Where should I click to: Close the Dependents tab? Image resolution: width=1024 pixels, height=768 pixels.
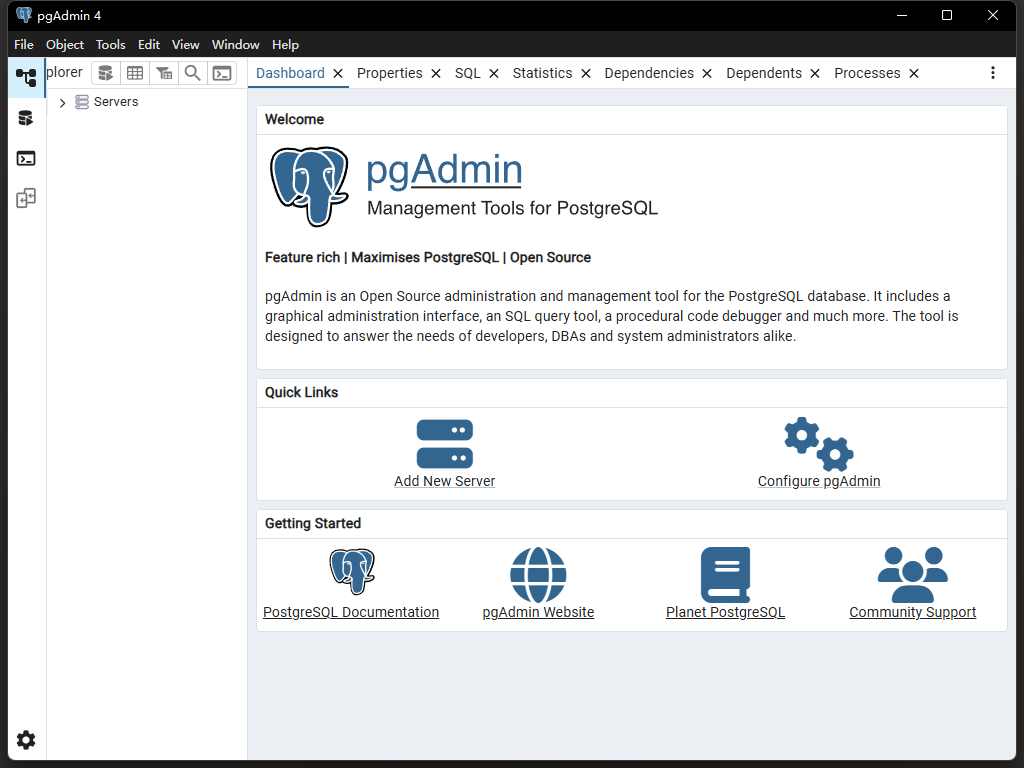tap(815, 74)
